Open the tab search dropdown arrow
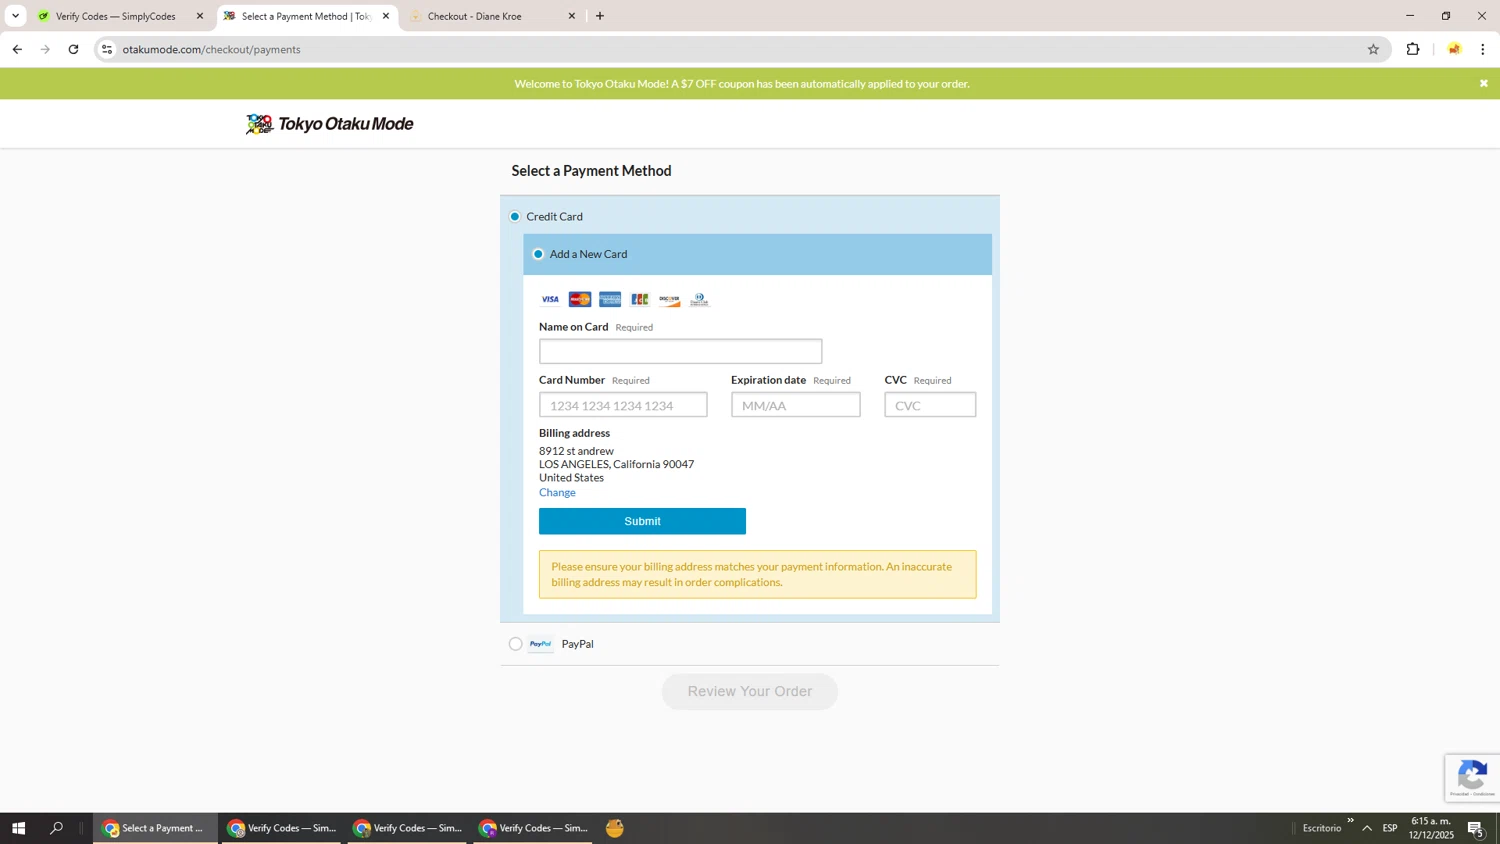This screenshot has height=844, width=1500. tap(15, 16)
